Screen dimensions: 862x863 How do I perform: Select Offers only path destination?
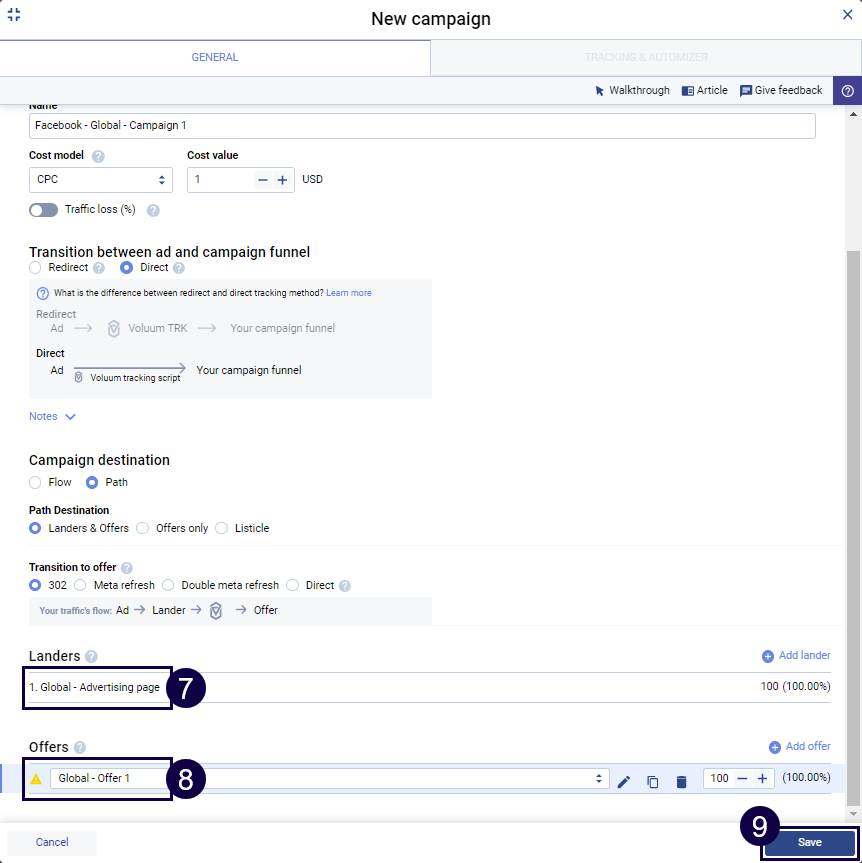point(143,528)
